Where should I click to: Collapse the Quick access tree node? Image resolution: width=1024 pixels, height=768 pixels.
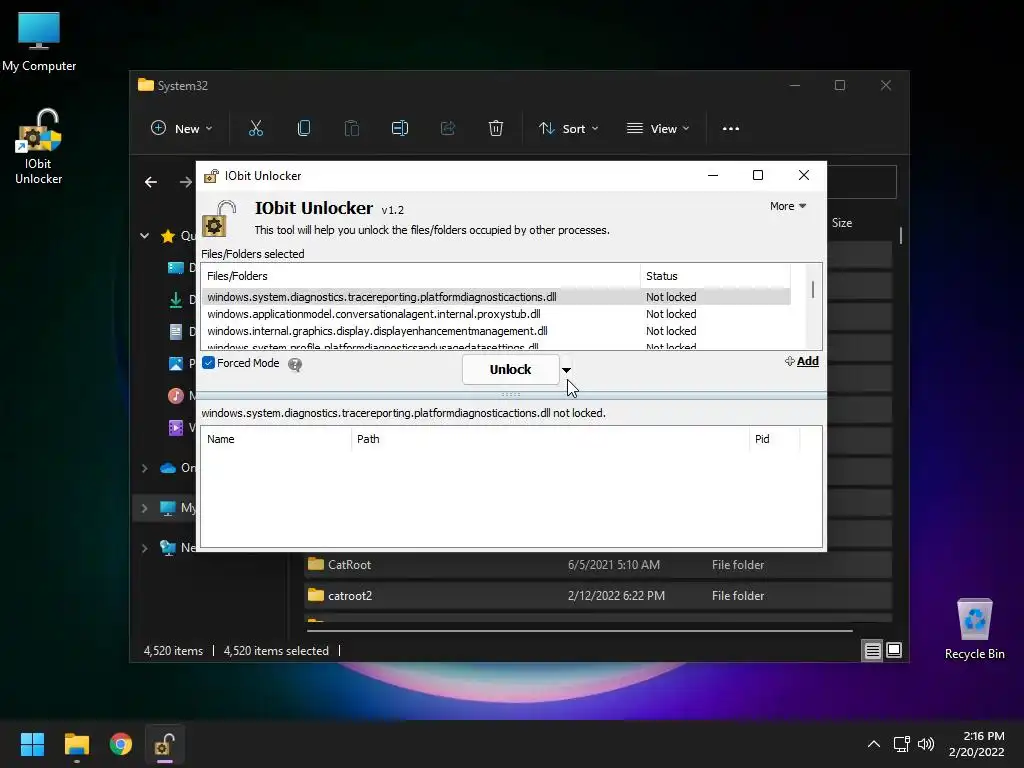(x=144, y=236)
